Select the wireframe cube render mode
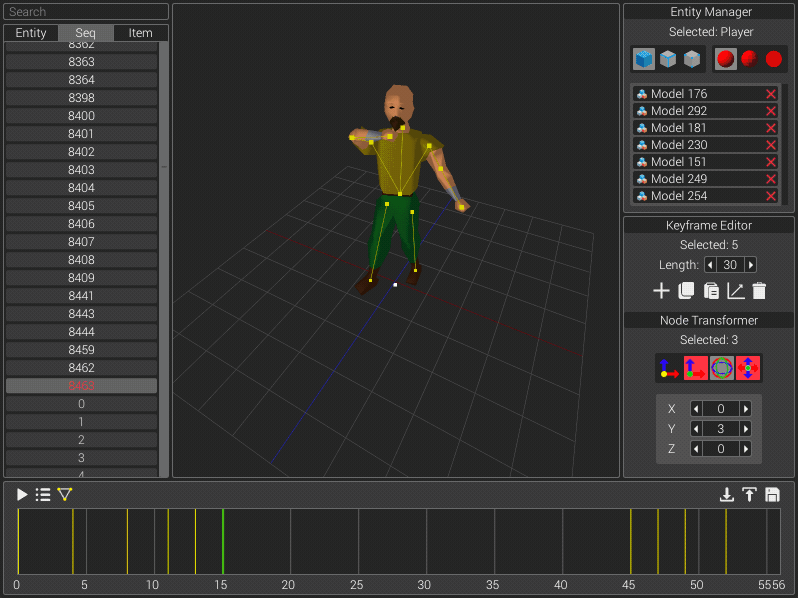The image size is (798, 598). pos(692,59)
